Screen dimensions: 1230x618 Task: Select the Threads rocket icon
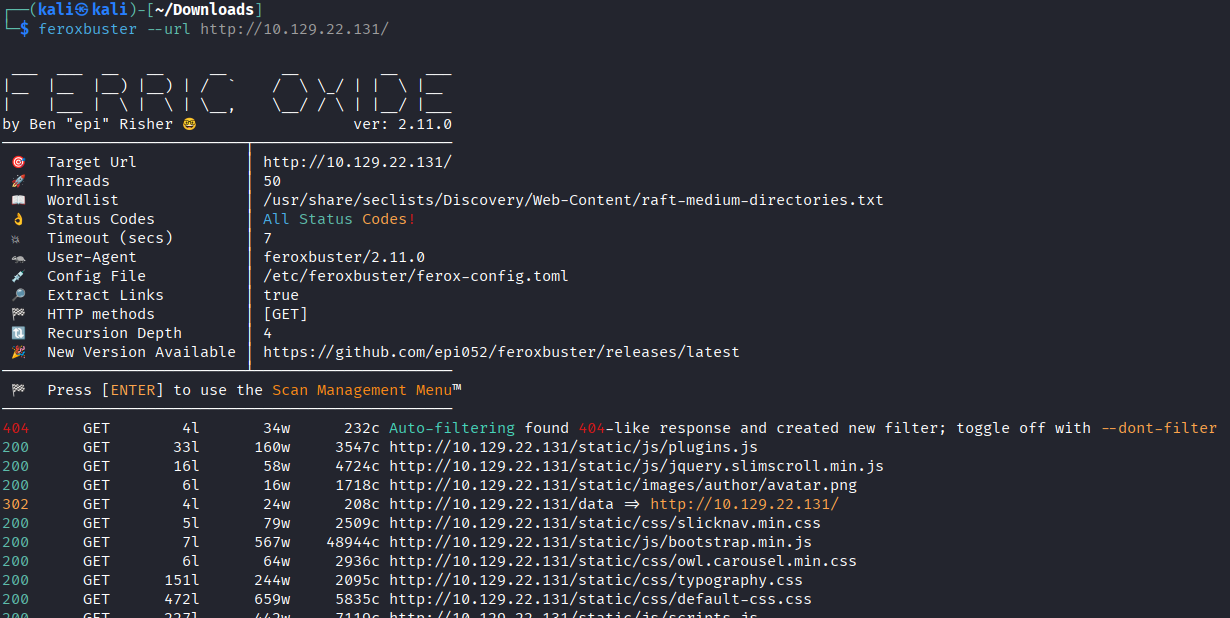18,180
